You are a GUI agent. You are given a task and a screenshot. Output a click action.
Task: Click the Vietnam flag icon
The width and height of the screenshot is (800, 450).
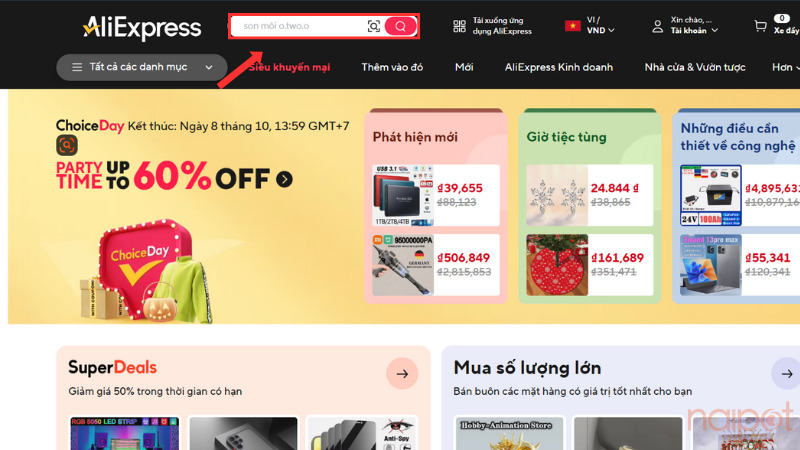coord(572,26)
